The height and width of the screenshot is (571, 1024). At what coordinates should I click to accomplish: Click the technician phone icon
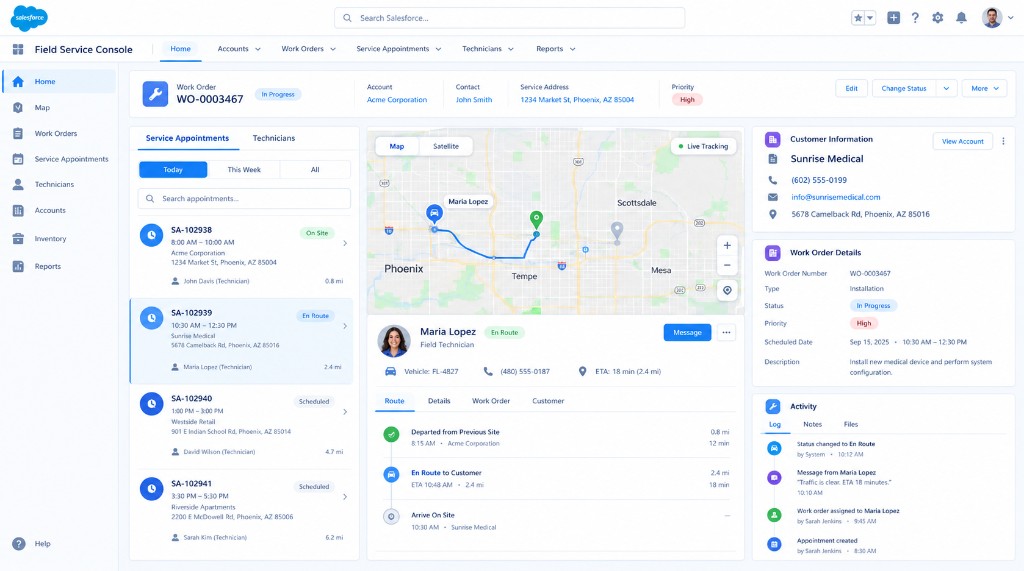tap(488, 371)
